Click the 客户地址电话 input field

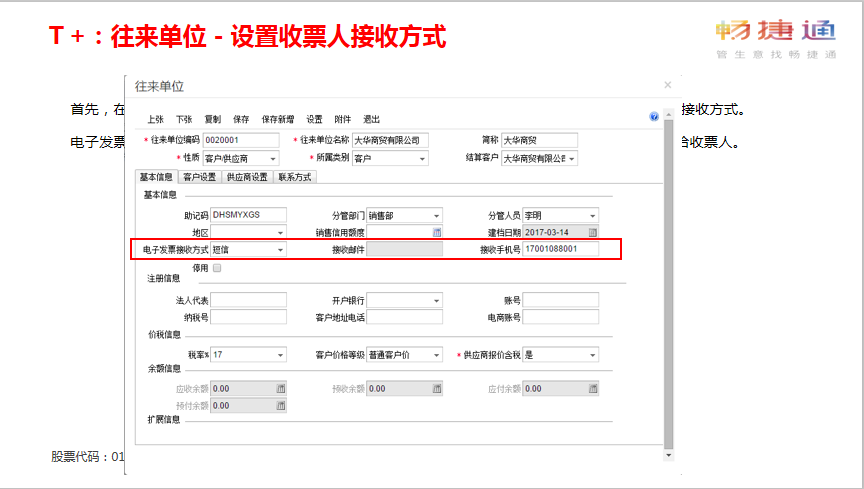pyautogui.click(x=404, y=317)
